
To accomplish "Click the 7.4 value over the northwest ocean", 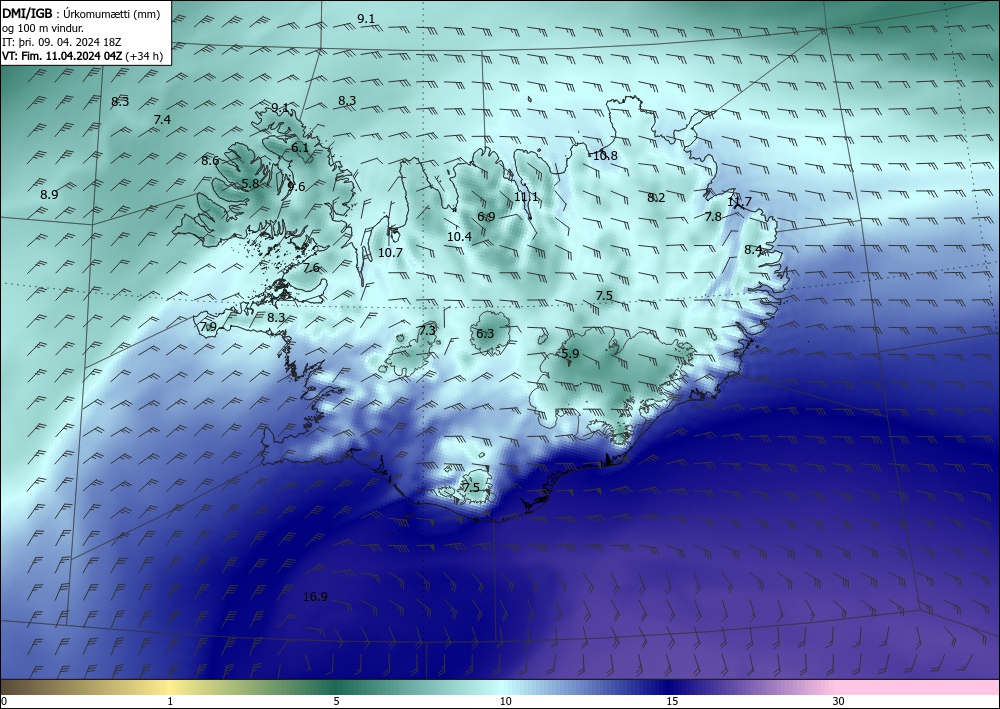I will pyautogui.click(x=162, y=119).
